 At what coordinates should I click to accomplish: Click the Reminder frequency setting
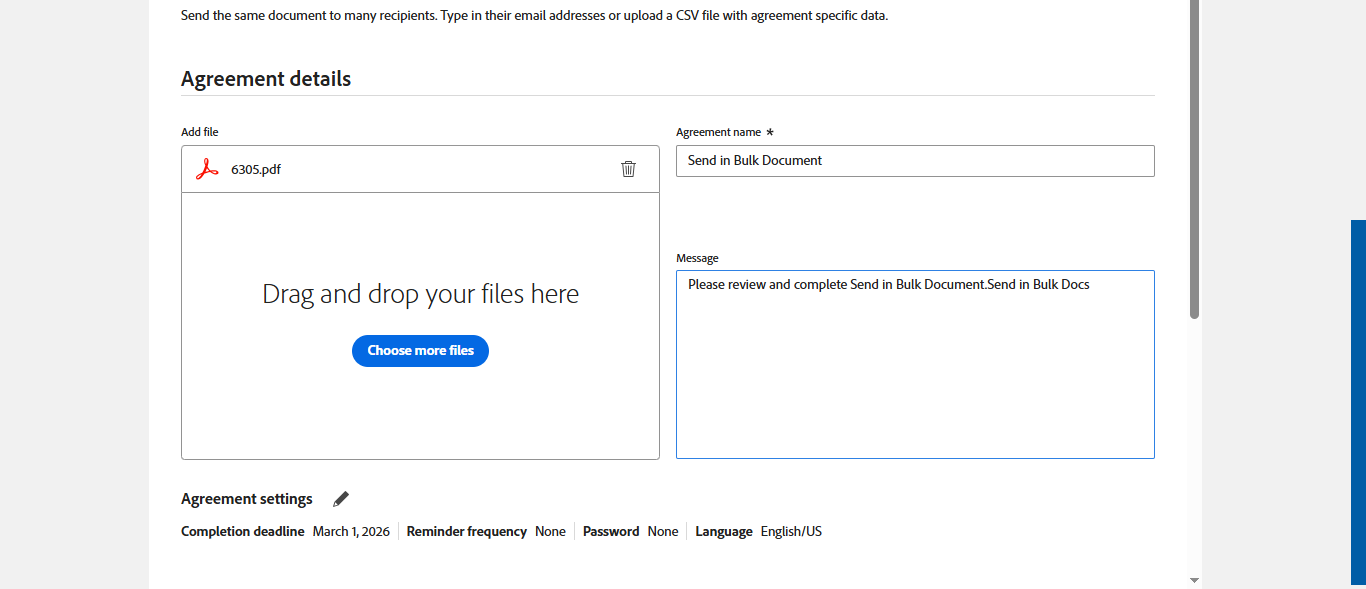click(x=486, y=532)
